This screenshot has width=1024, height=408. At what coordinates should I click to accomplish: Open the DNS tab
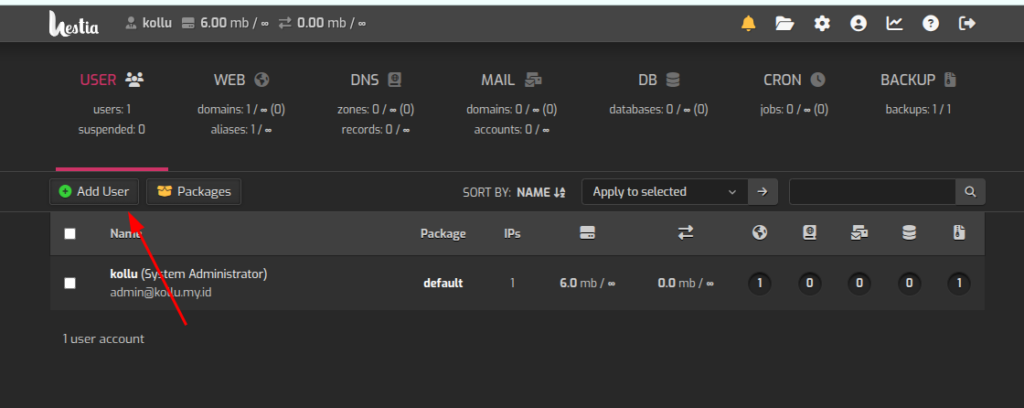pyautogui.click(x=376, y=80)
